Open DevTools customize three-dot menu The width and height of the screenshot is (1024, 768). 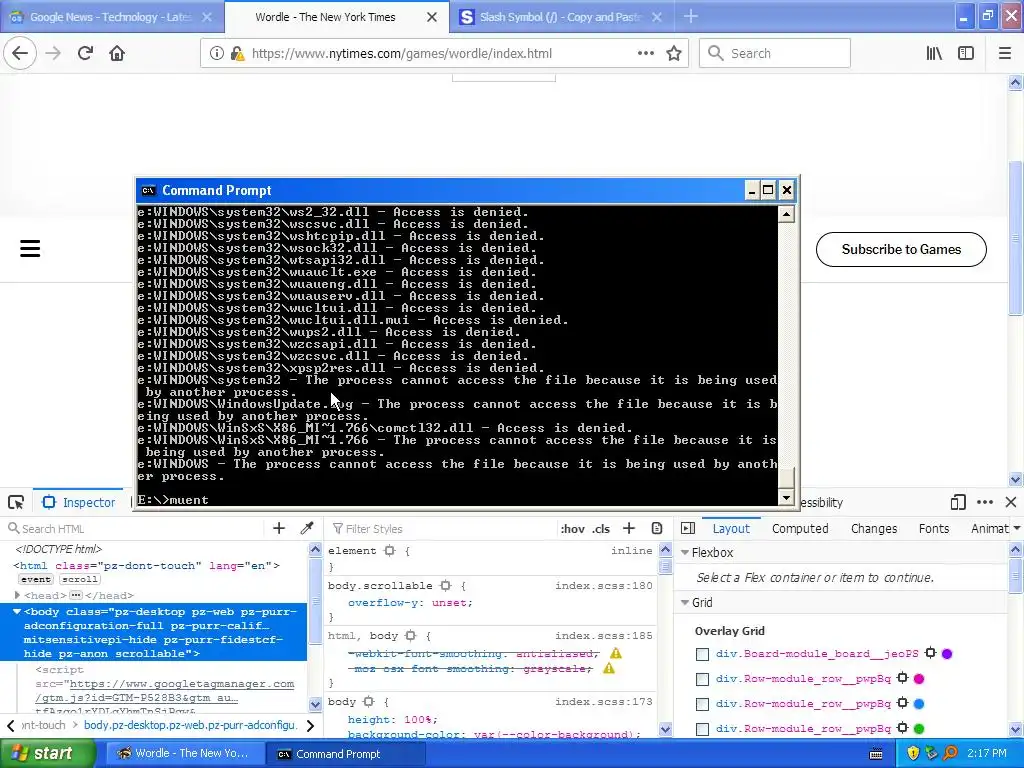[985, 502]
